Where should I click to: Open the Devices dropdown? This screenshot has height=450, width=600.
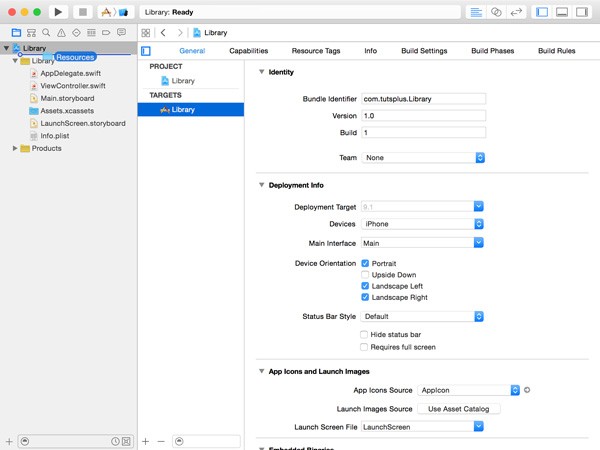pos(422,224)
